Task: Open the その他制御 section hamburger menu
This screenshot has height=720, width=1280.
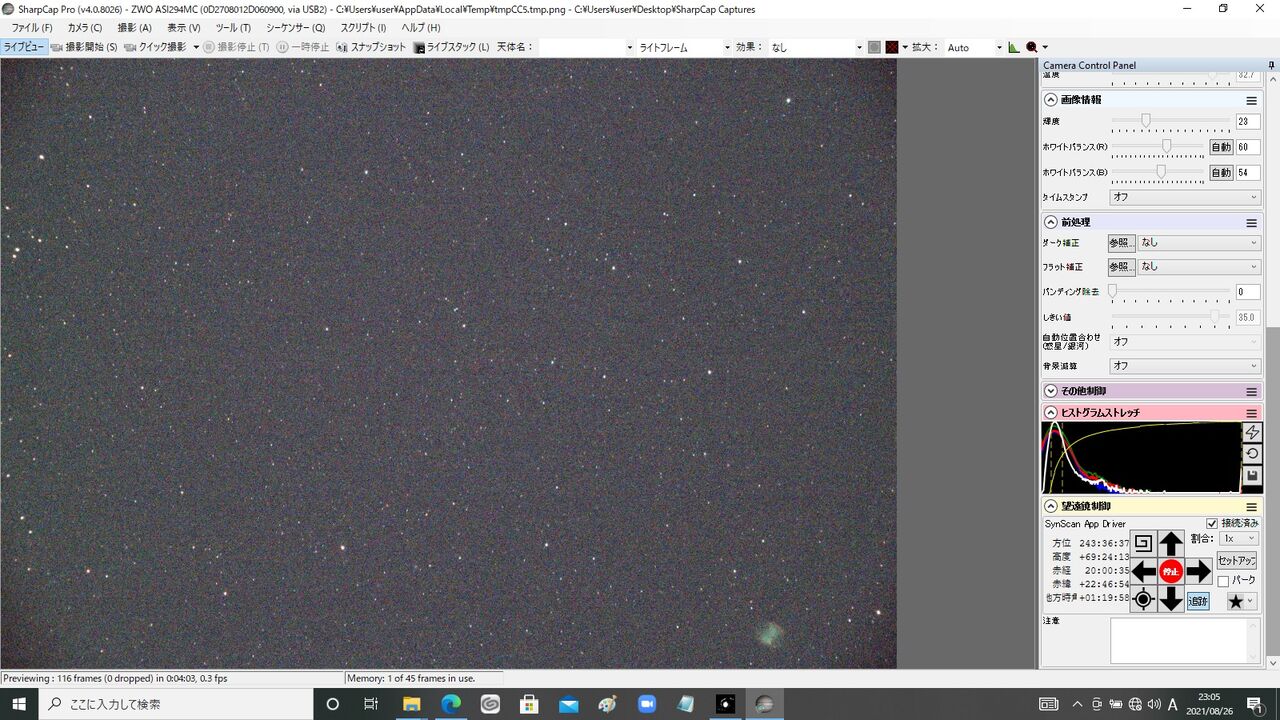Action: (x=1251, y=391)
